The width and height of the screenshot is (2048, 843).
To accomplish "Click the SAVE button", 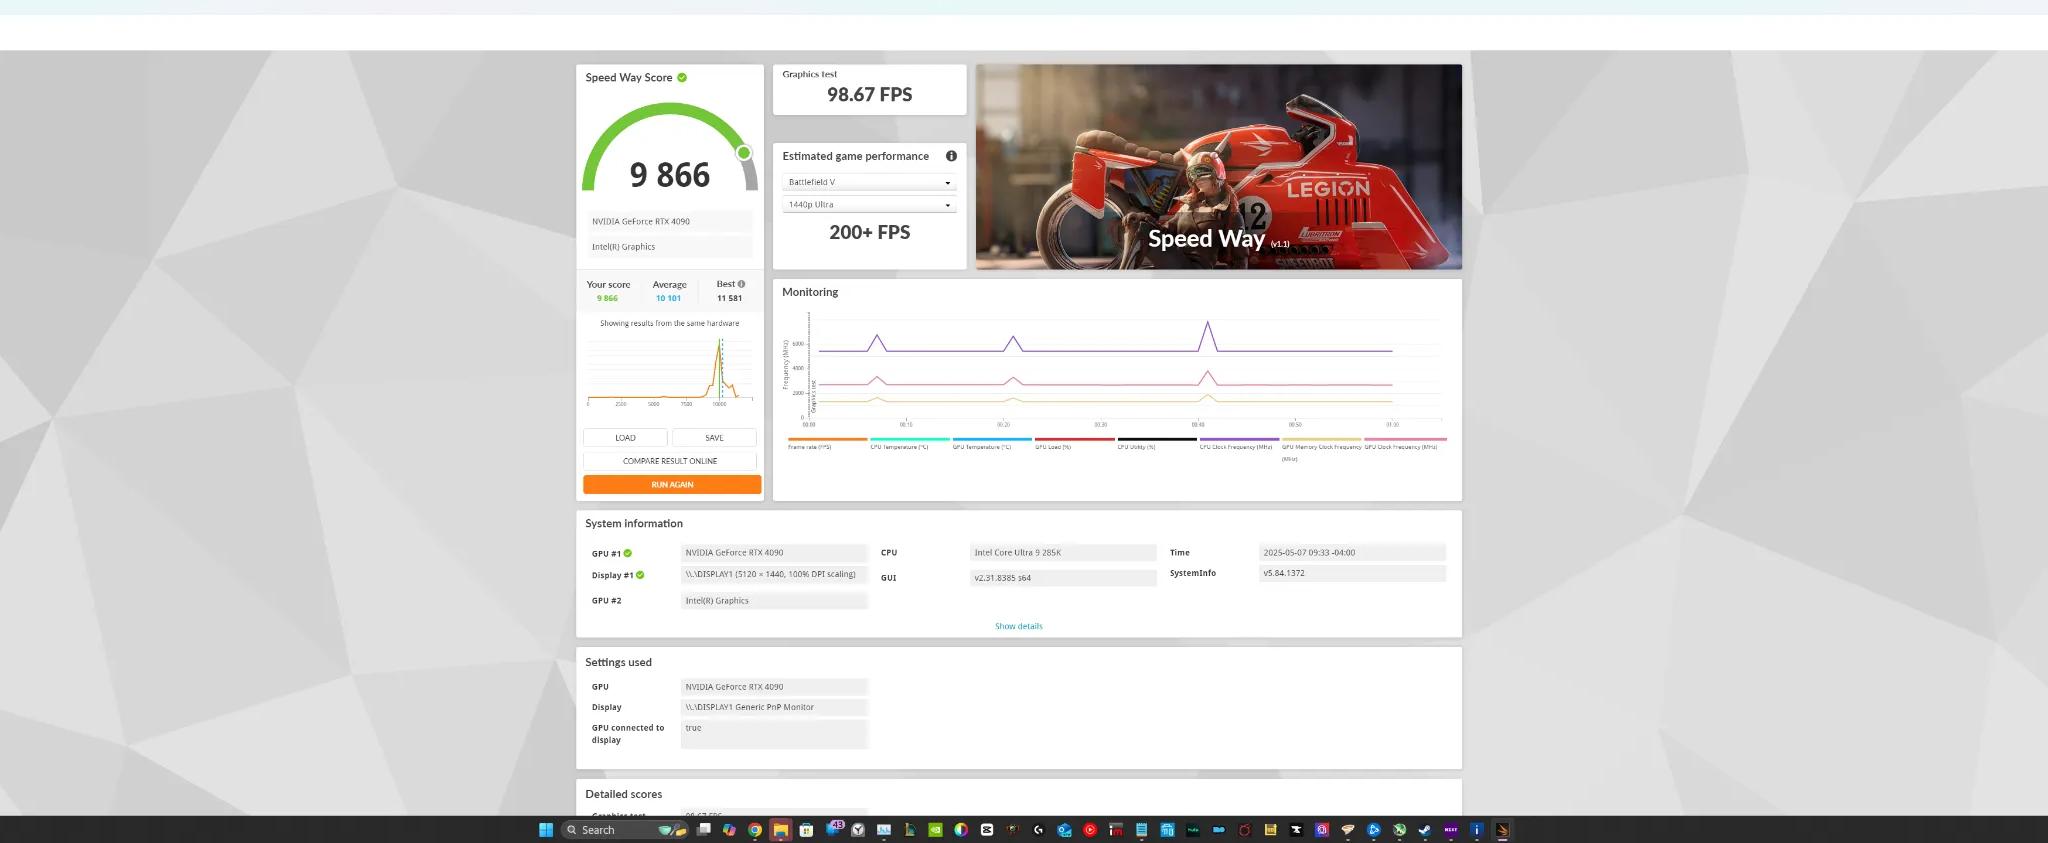I will (714, 438).
